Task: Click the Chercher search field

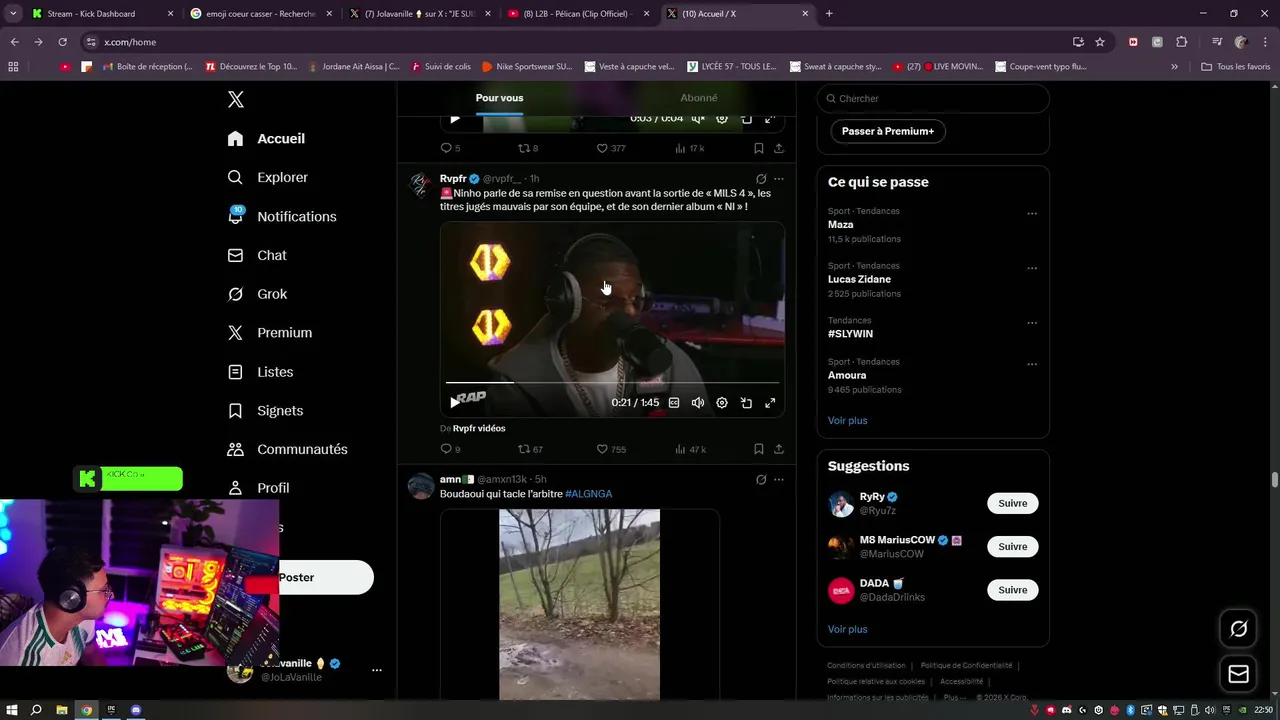Action: pos(933,98)
